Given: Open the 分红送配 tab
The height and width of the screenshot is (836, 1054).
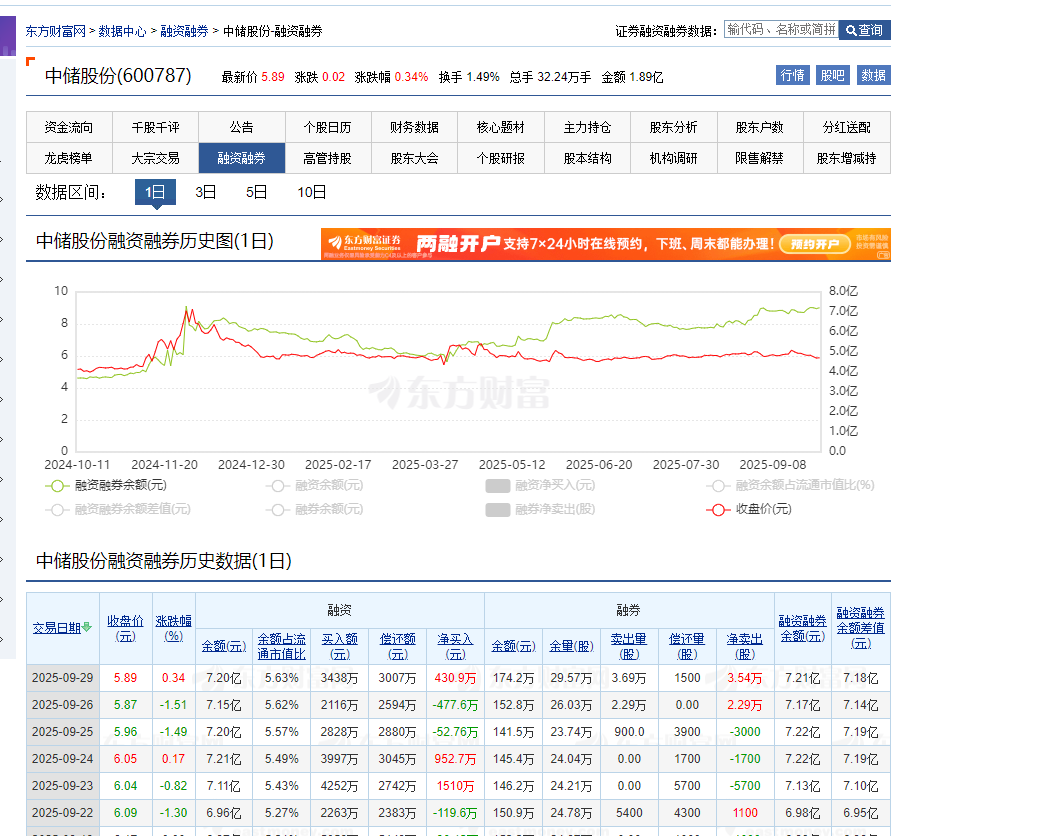Looking at the screenshot, I should [847, 127].
